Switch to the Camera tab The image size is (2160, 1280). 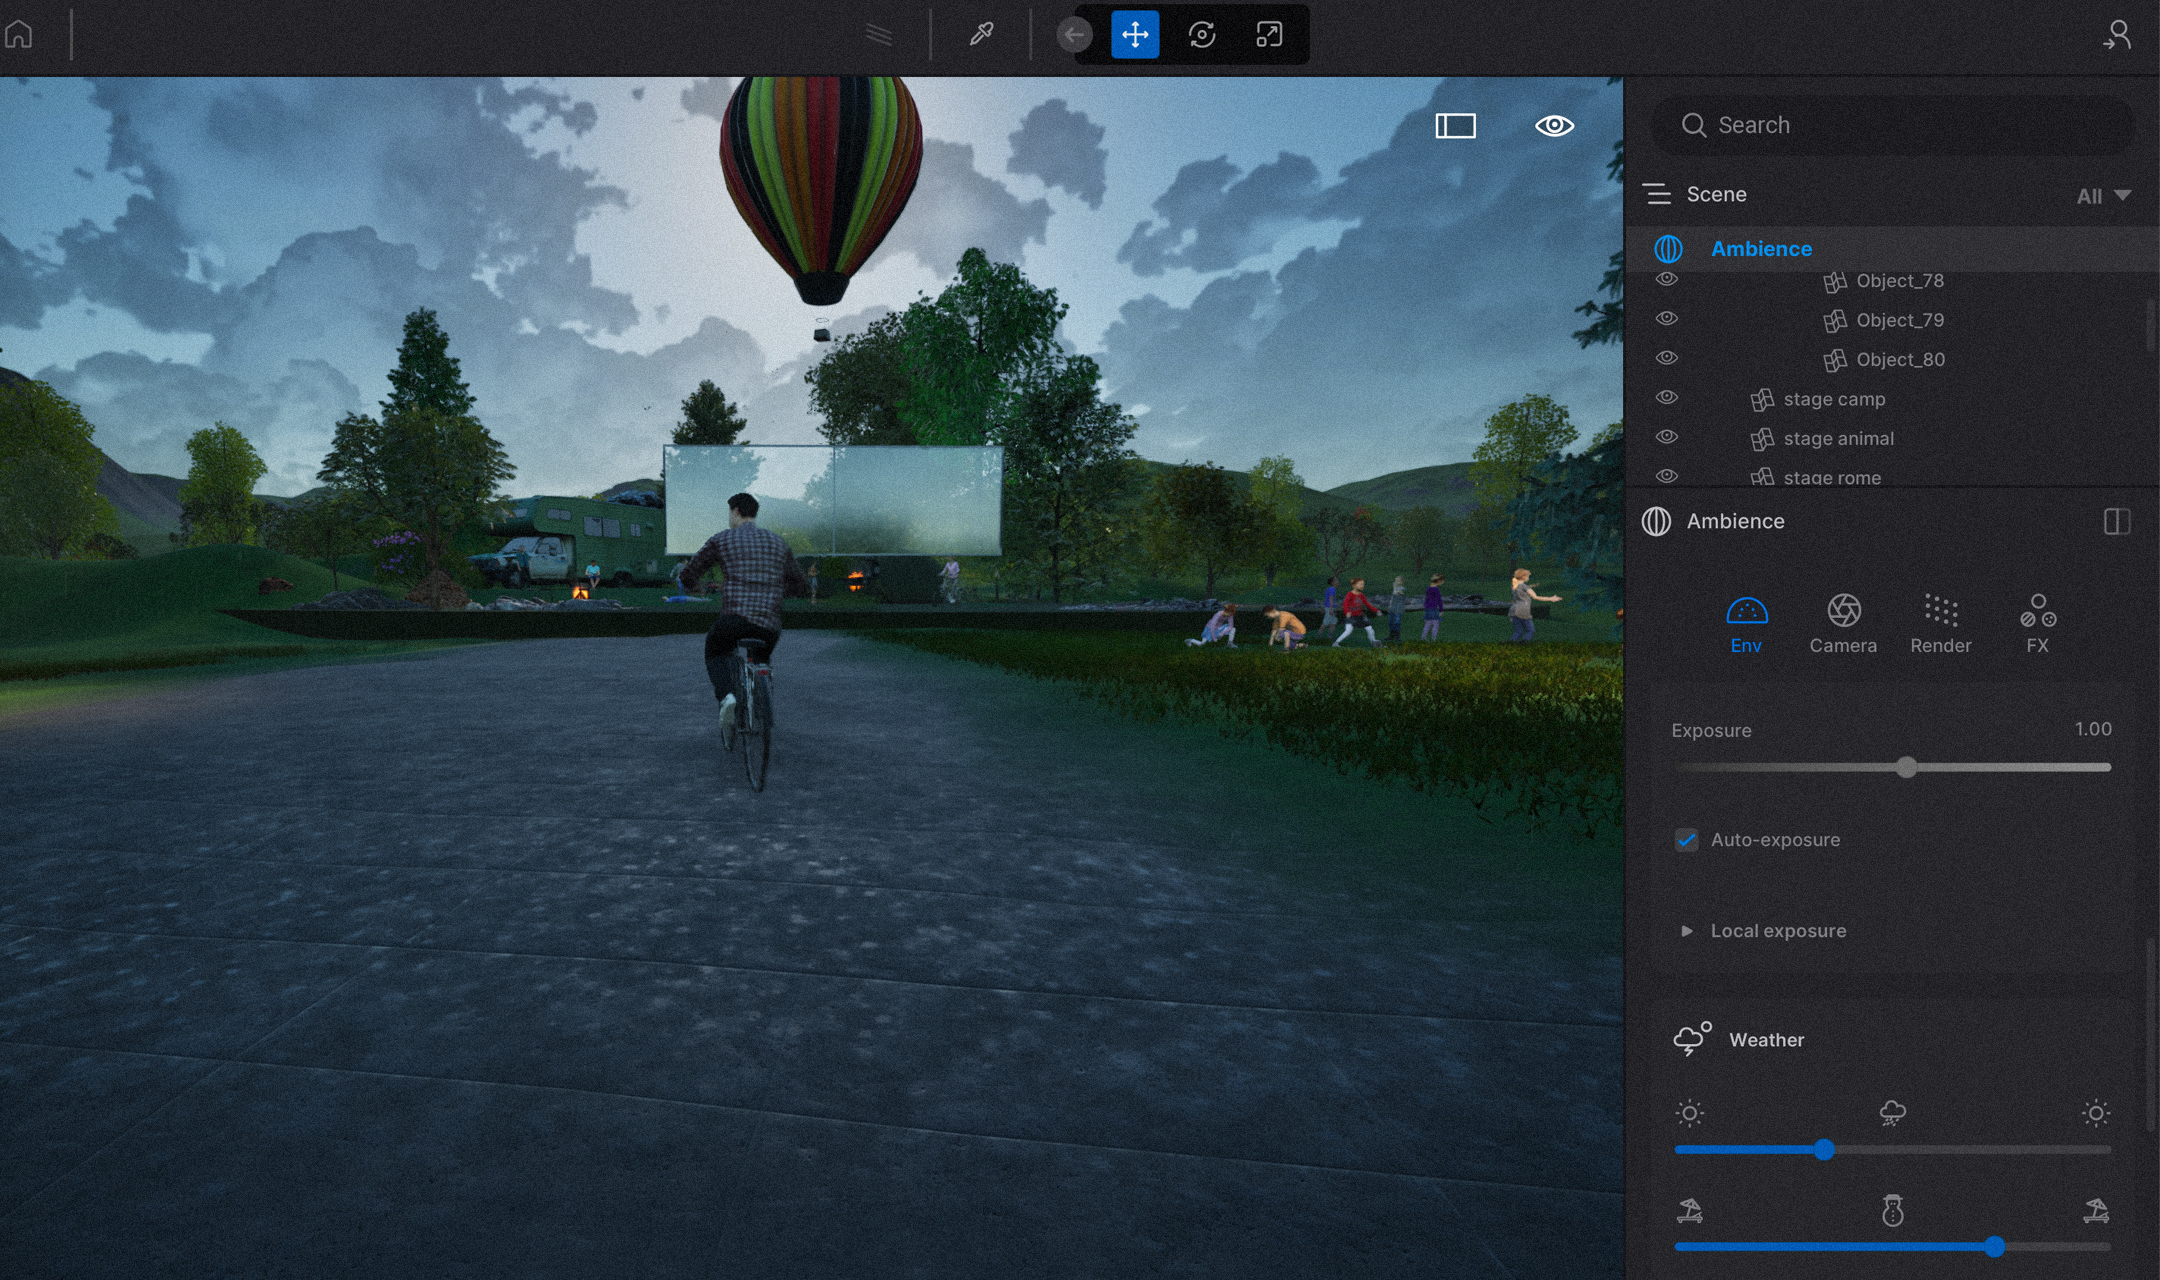click(x=1843, y=623)
